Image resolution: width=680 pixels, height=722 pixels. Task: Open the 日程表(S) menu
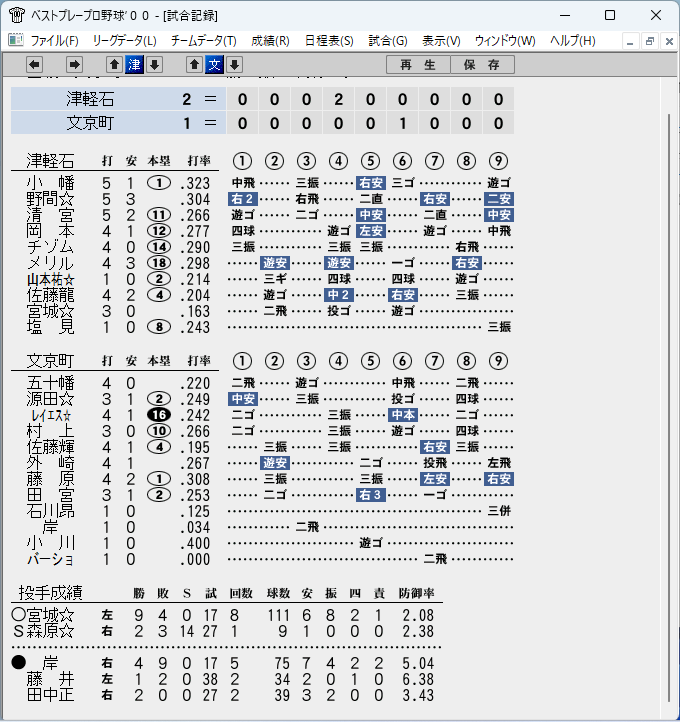click(329, 41)
